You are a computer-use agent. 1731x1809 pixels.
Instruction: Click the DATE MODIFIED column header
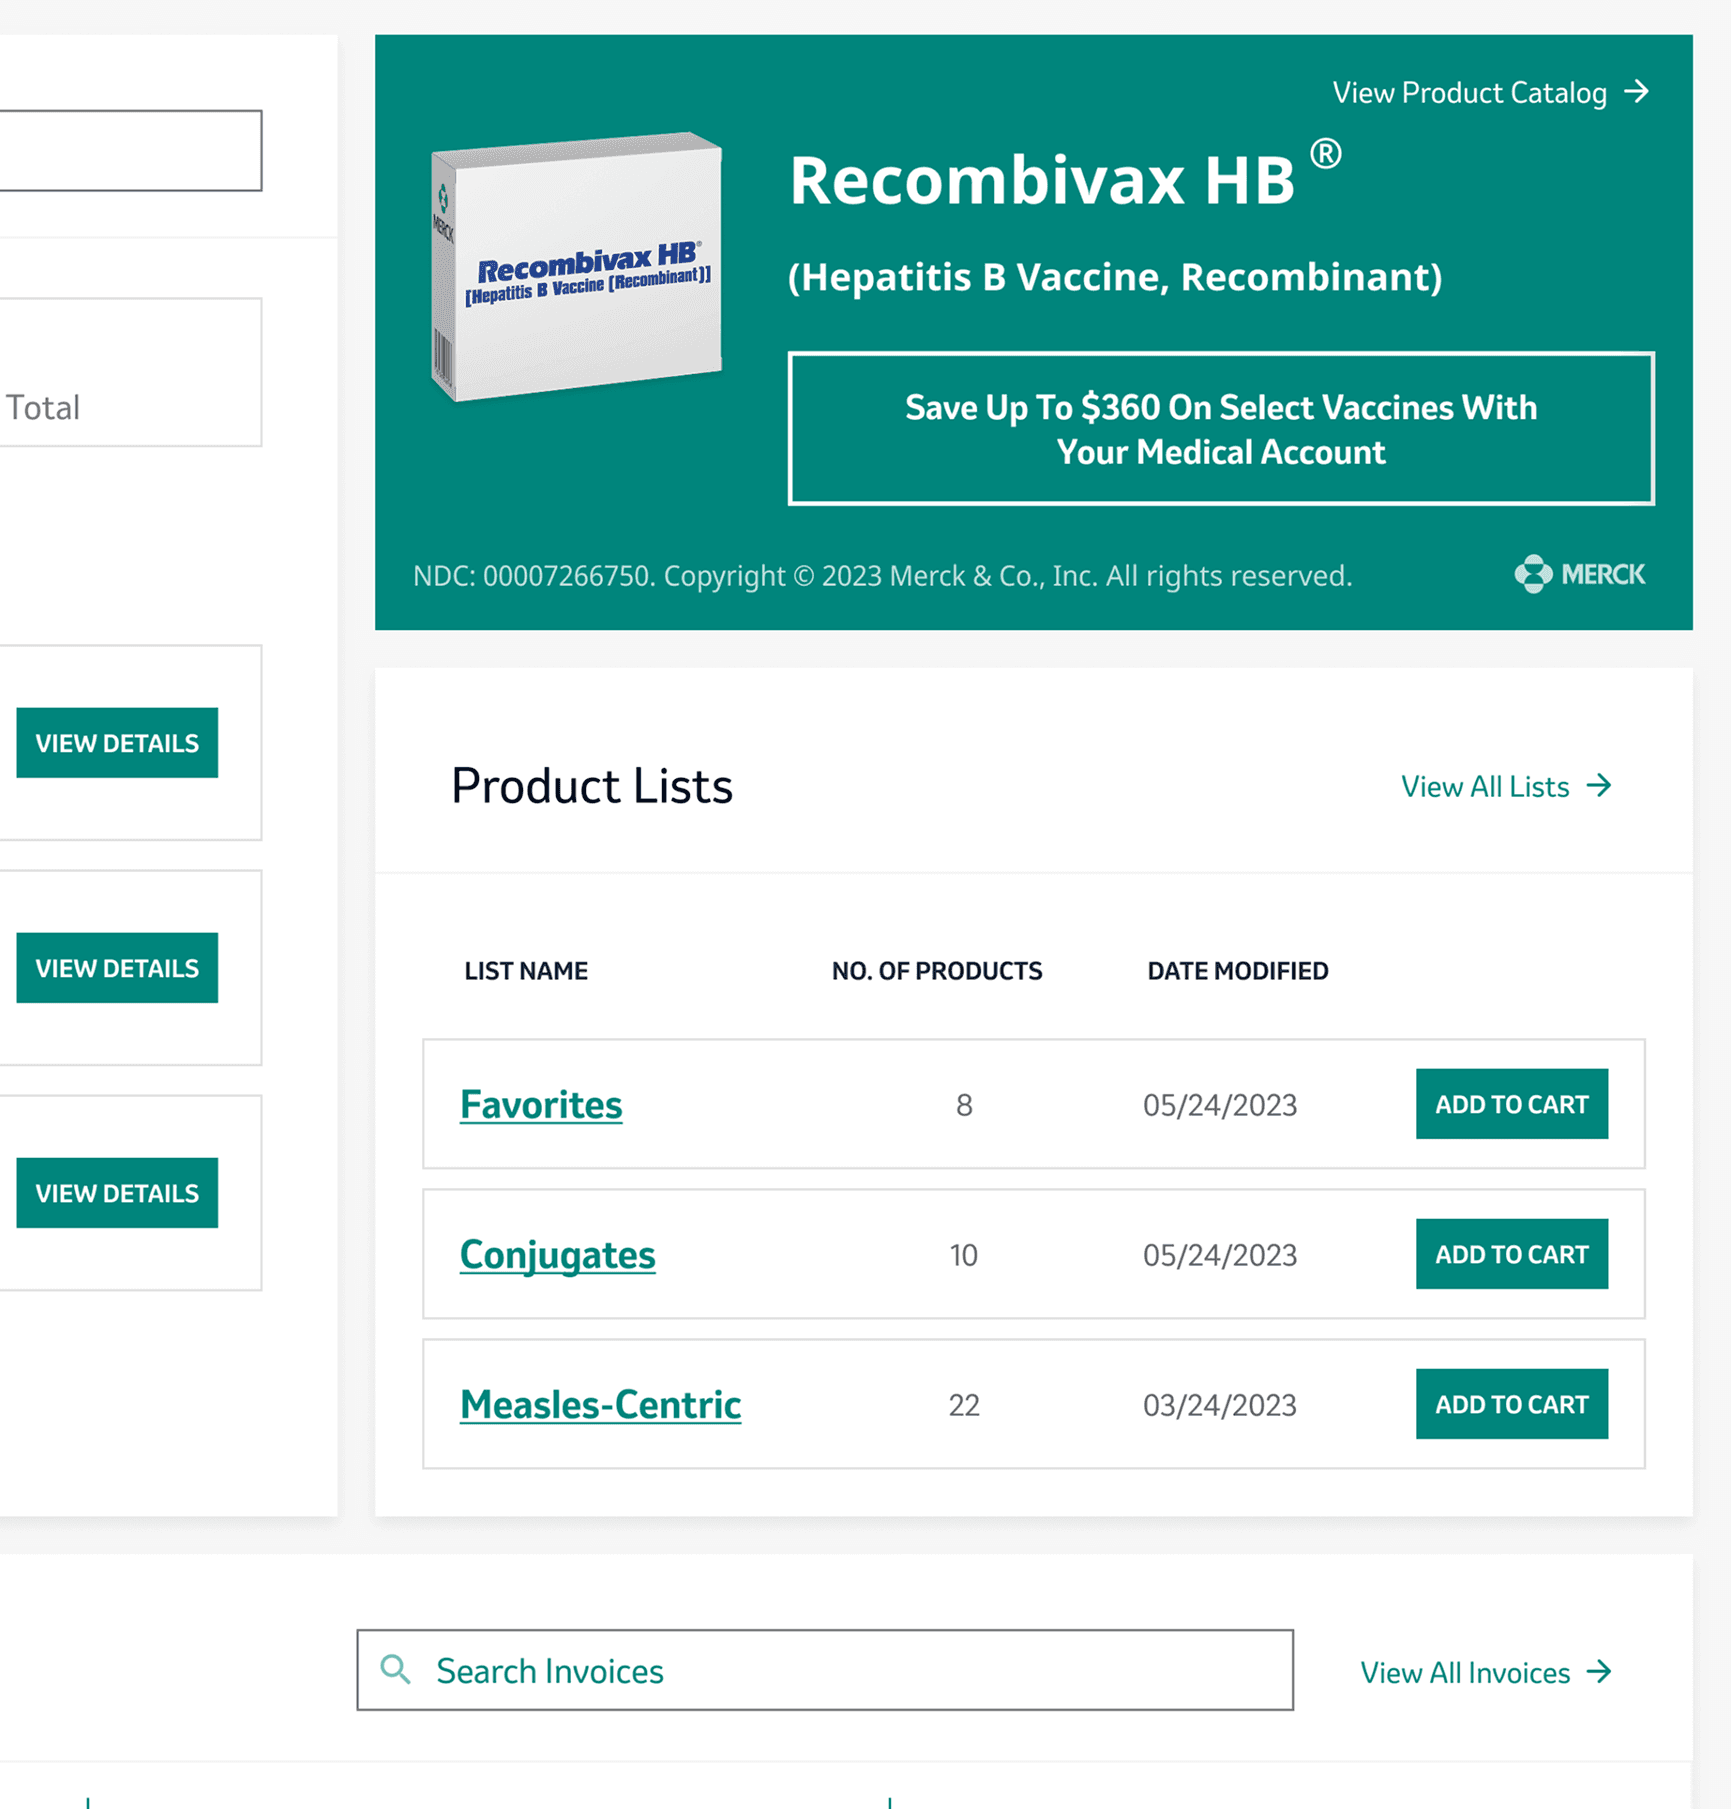tap(1238, 971)
